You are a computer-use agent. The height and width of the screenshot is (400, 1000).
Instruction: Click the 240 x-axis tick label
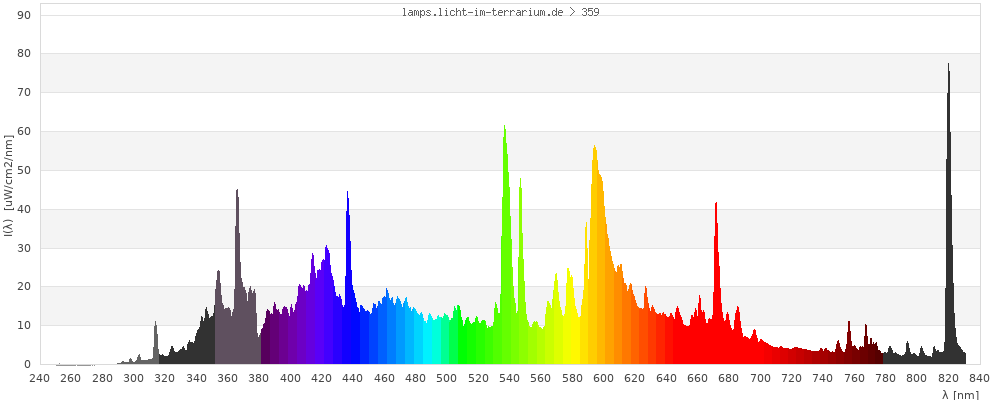[40, 378]
